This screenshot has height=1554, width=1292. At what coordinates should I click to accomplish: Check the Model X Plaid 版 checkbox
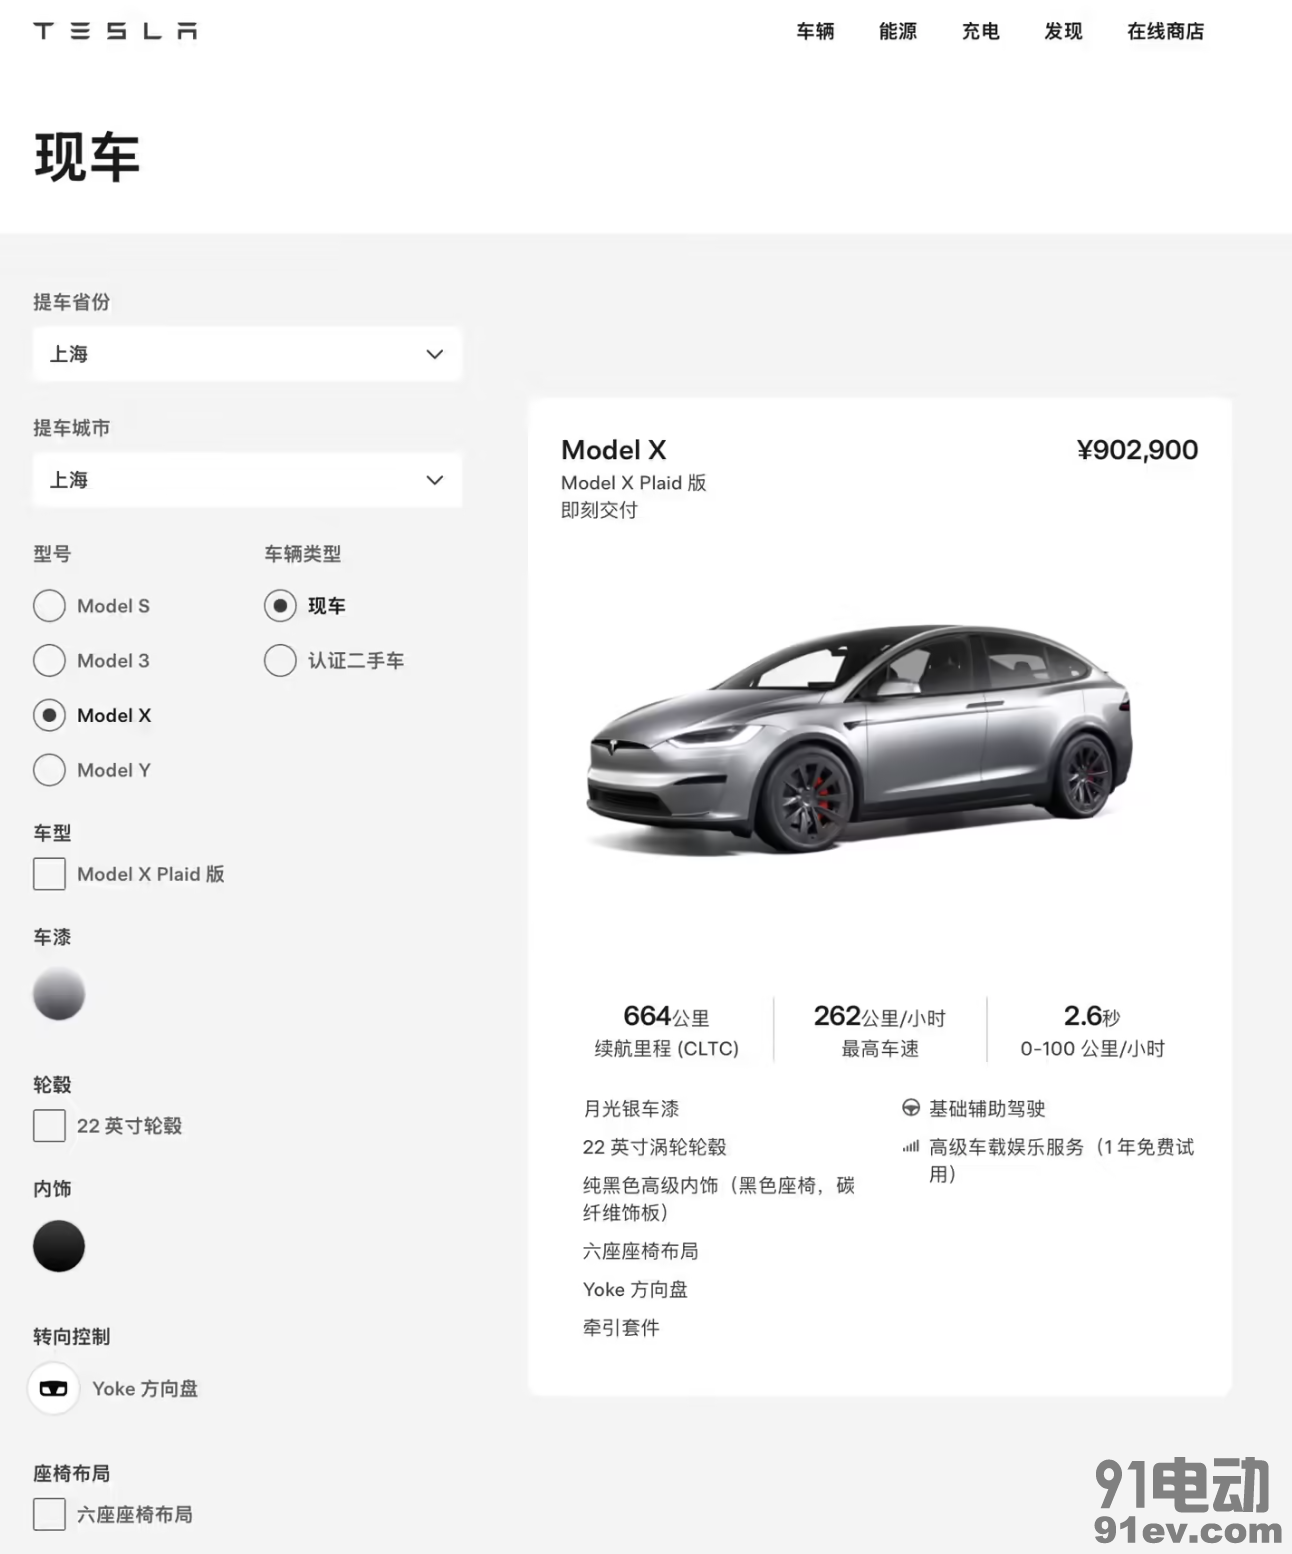tap(49, 874)
